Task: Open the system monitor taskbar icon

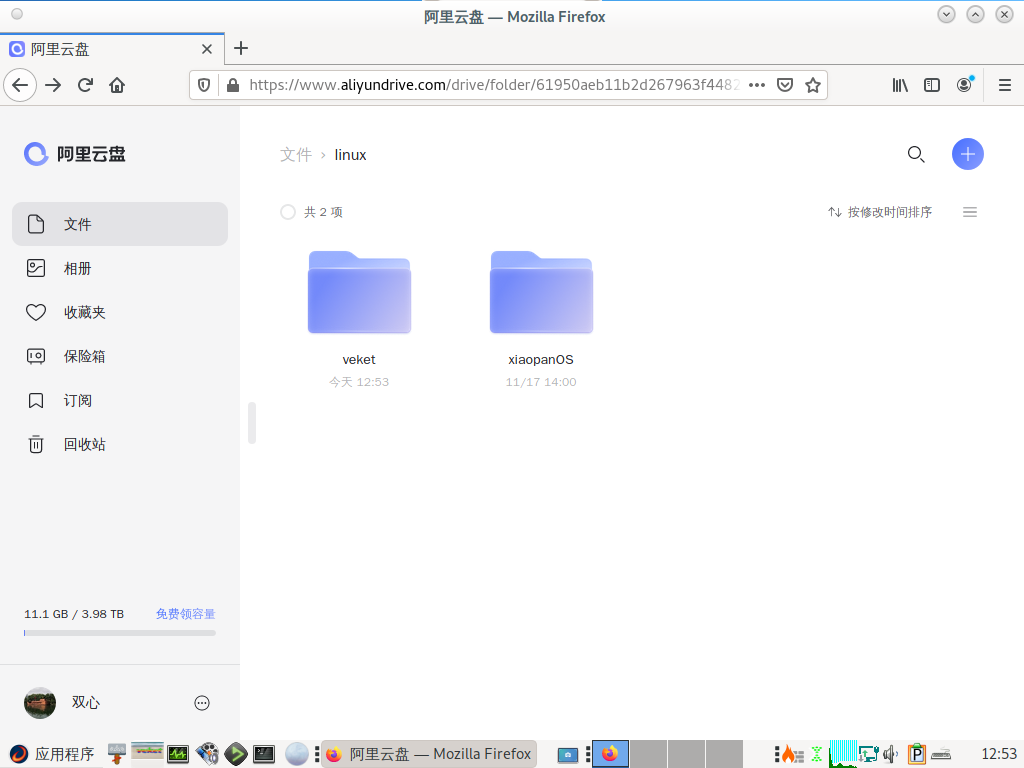Action: point(178,754)
